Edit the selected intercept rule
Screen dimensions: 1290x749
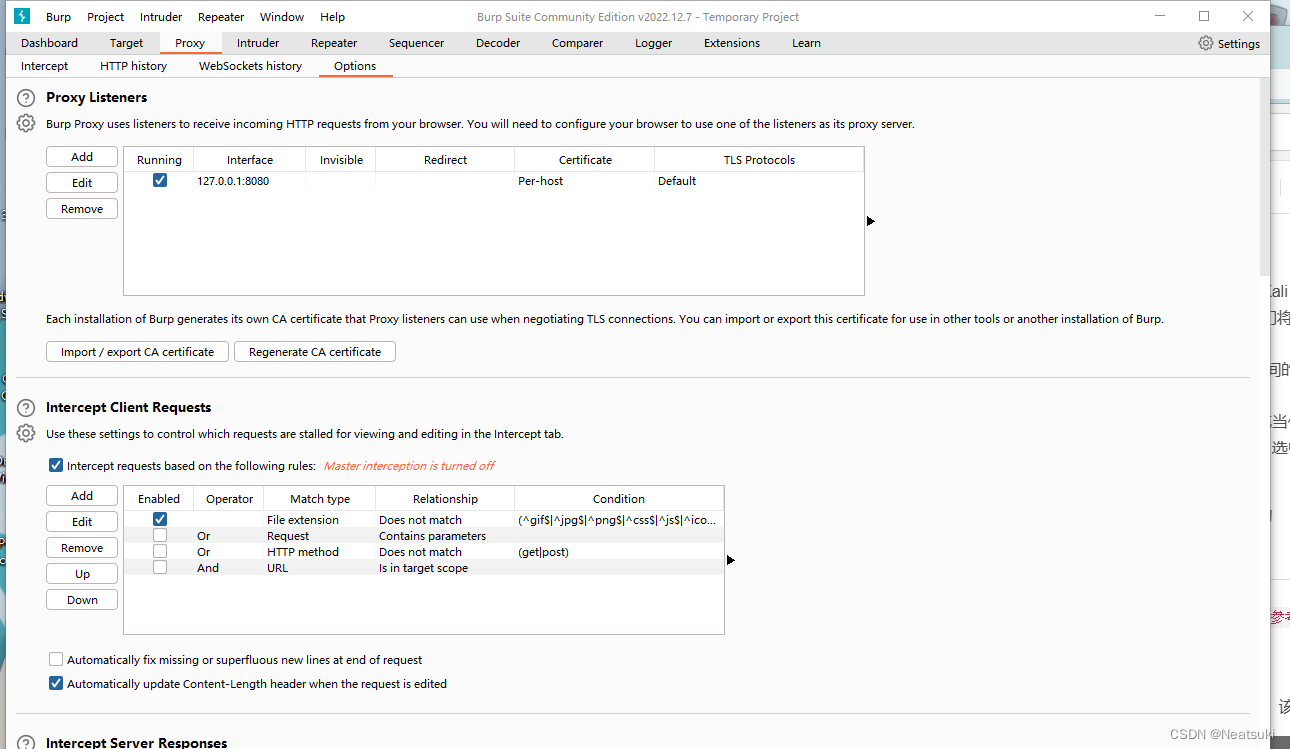coord(82,522)
